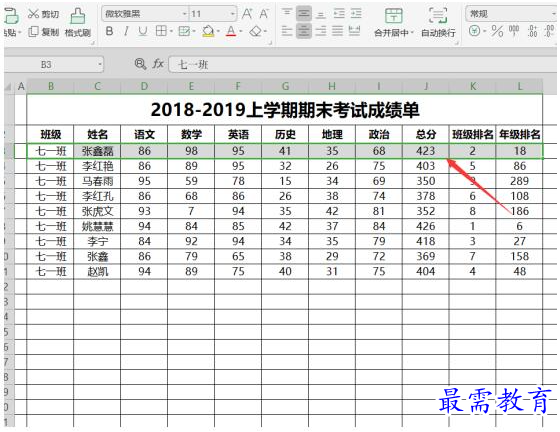Select column J header
This screenshot has width=560, height=432.
(425, 86)
